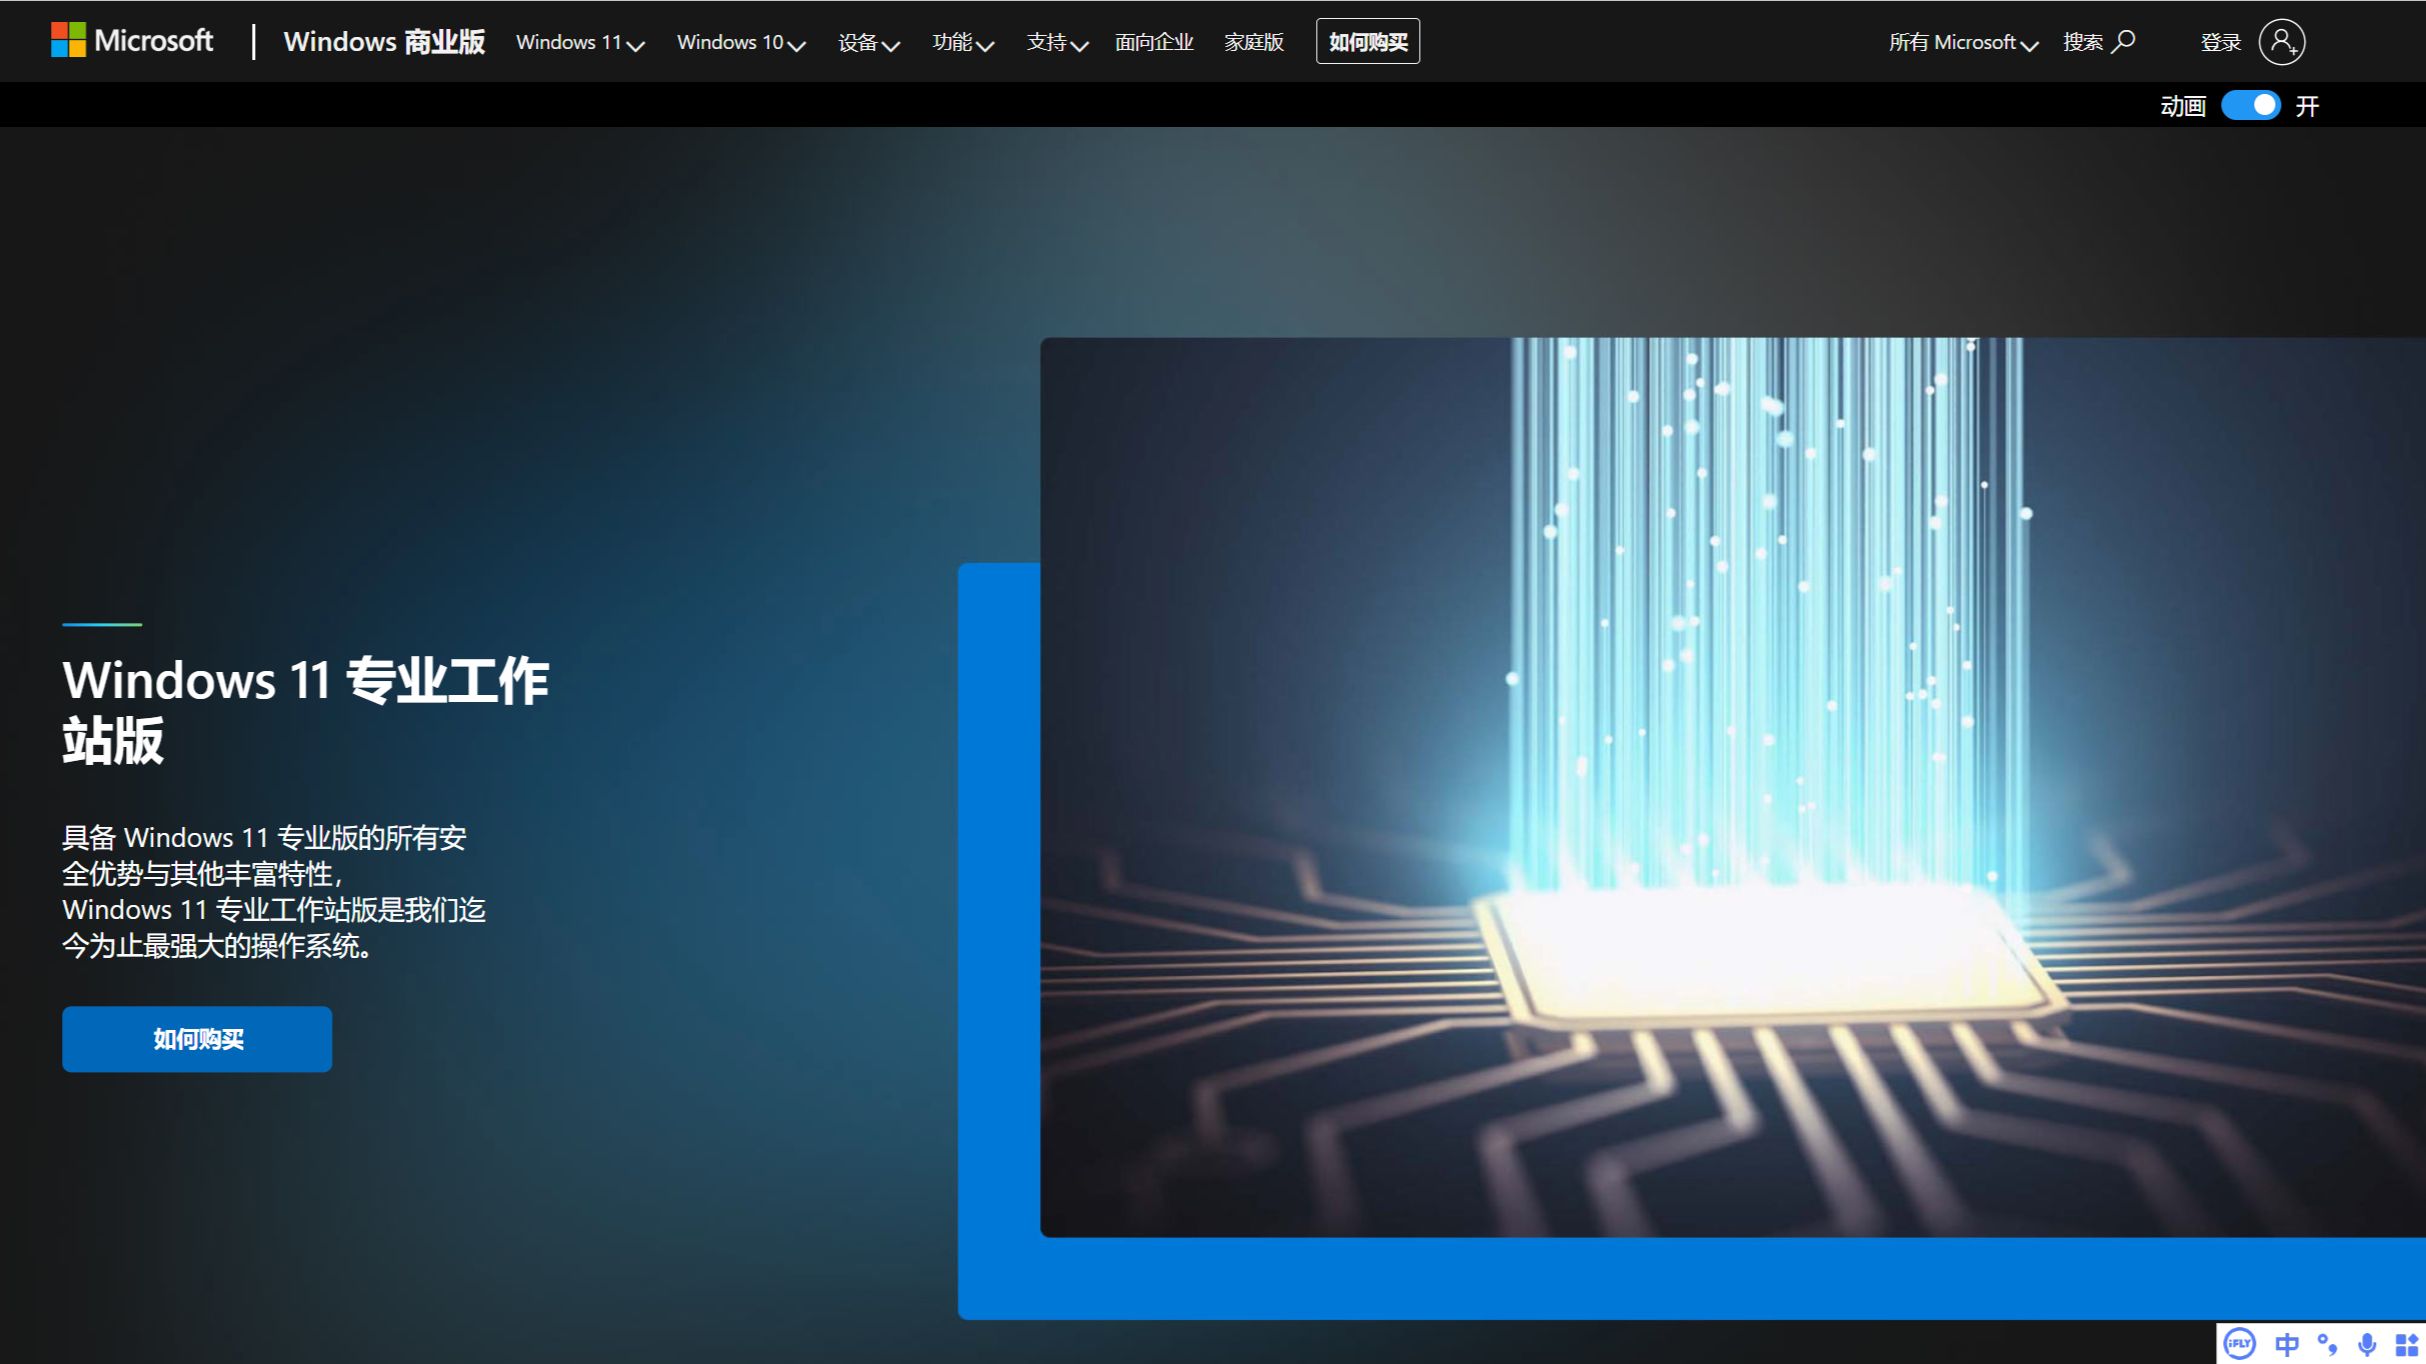
Task: Start iFLY voice input microphone
Action: pyautogui.click(x=2366, y=1344)
